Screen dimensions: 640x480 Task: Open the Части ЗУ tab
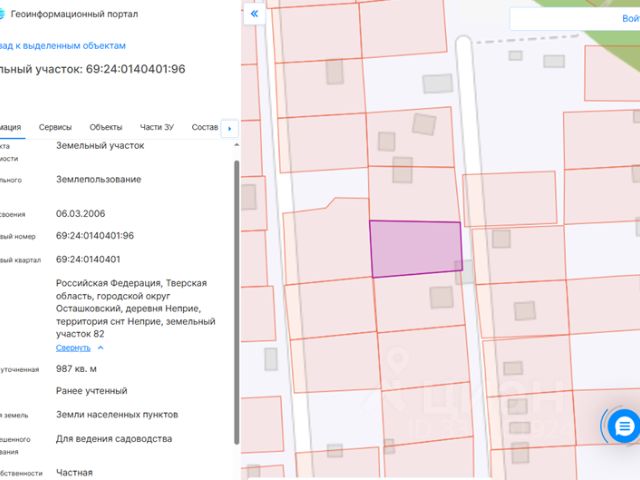click(157, 127)
